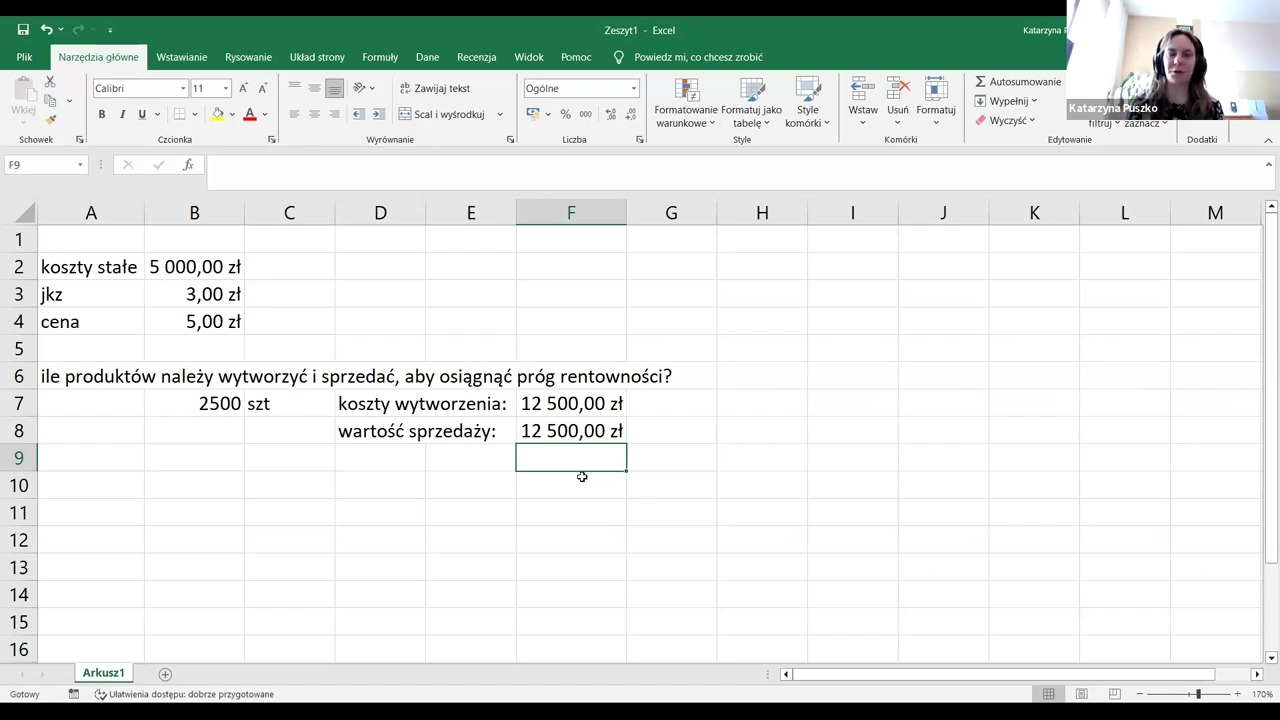Add a new sheet with plus icon
This screenshot has width=1280, height=720.
165,674
